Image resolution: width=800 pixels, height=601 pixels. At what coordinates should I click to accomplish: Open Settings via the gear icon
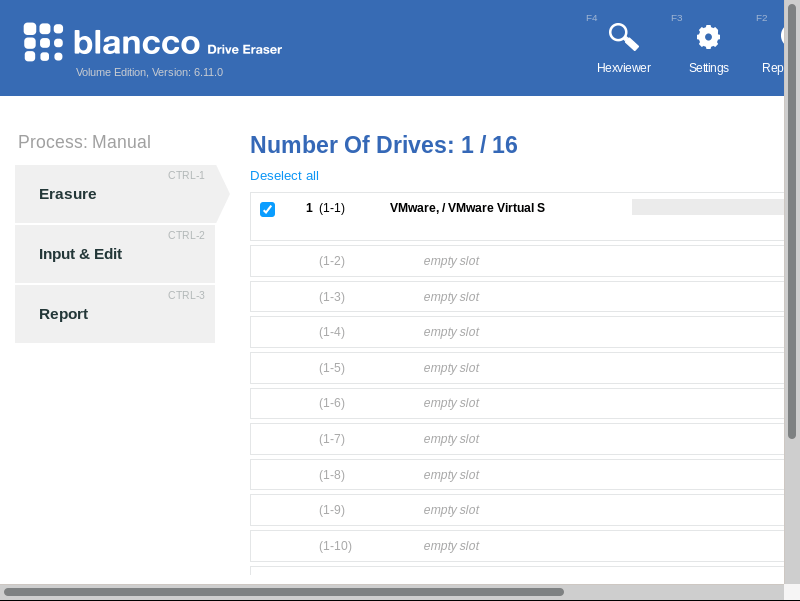point(708,36)
